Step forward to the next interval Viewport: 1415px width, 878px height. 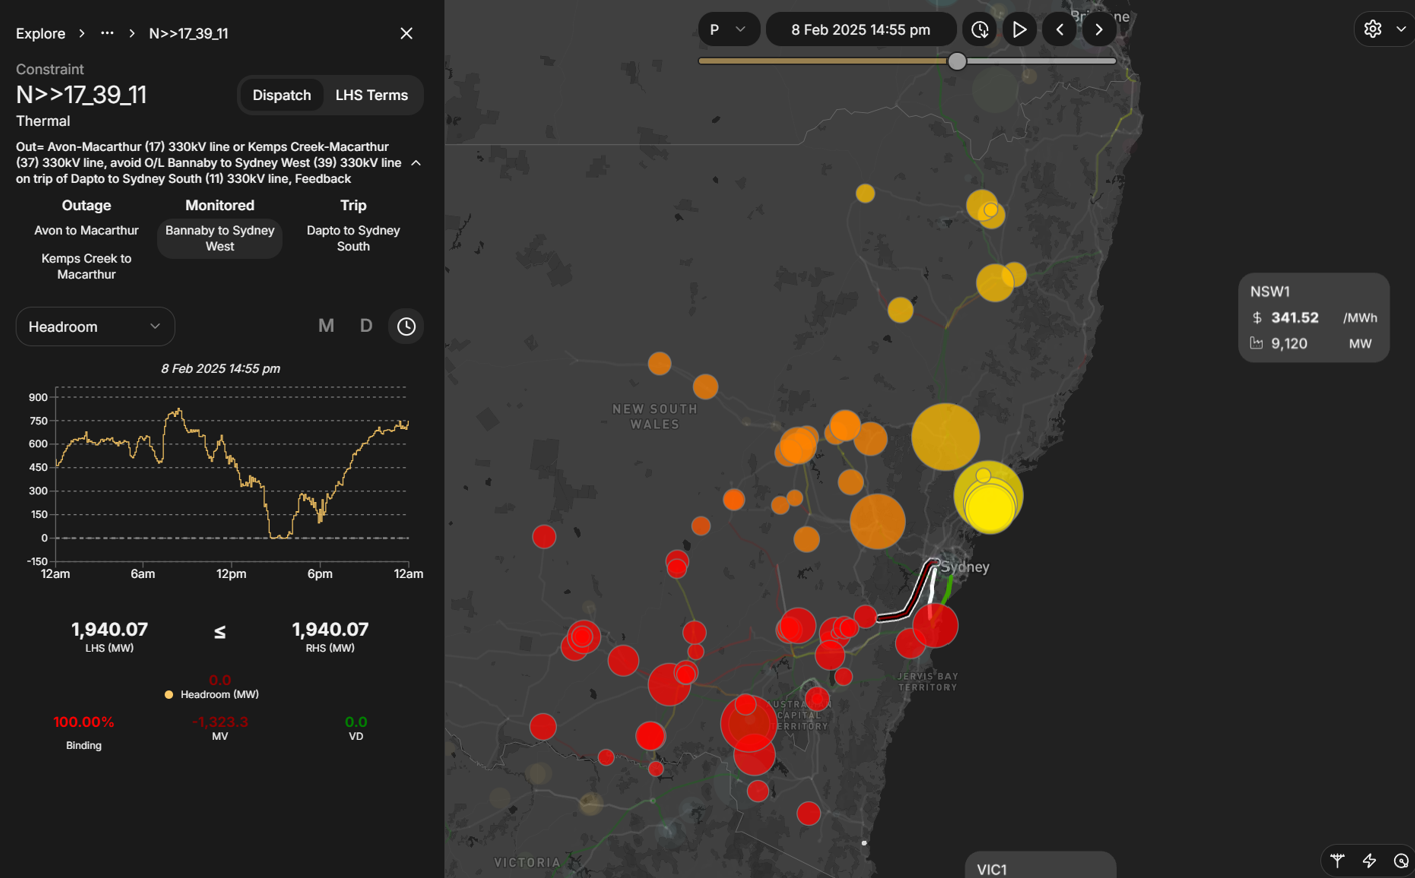[1099, 30]
